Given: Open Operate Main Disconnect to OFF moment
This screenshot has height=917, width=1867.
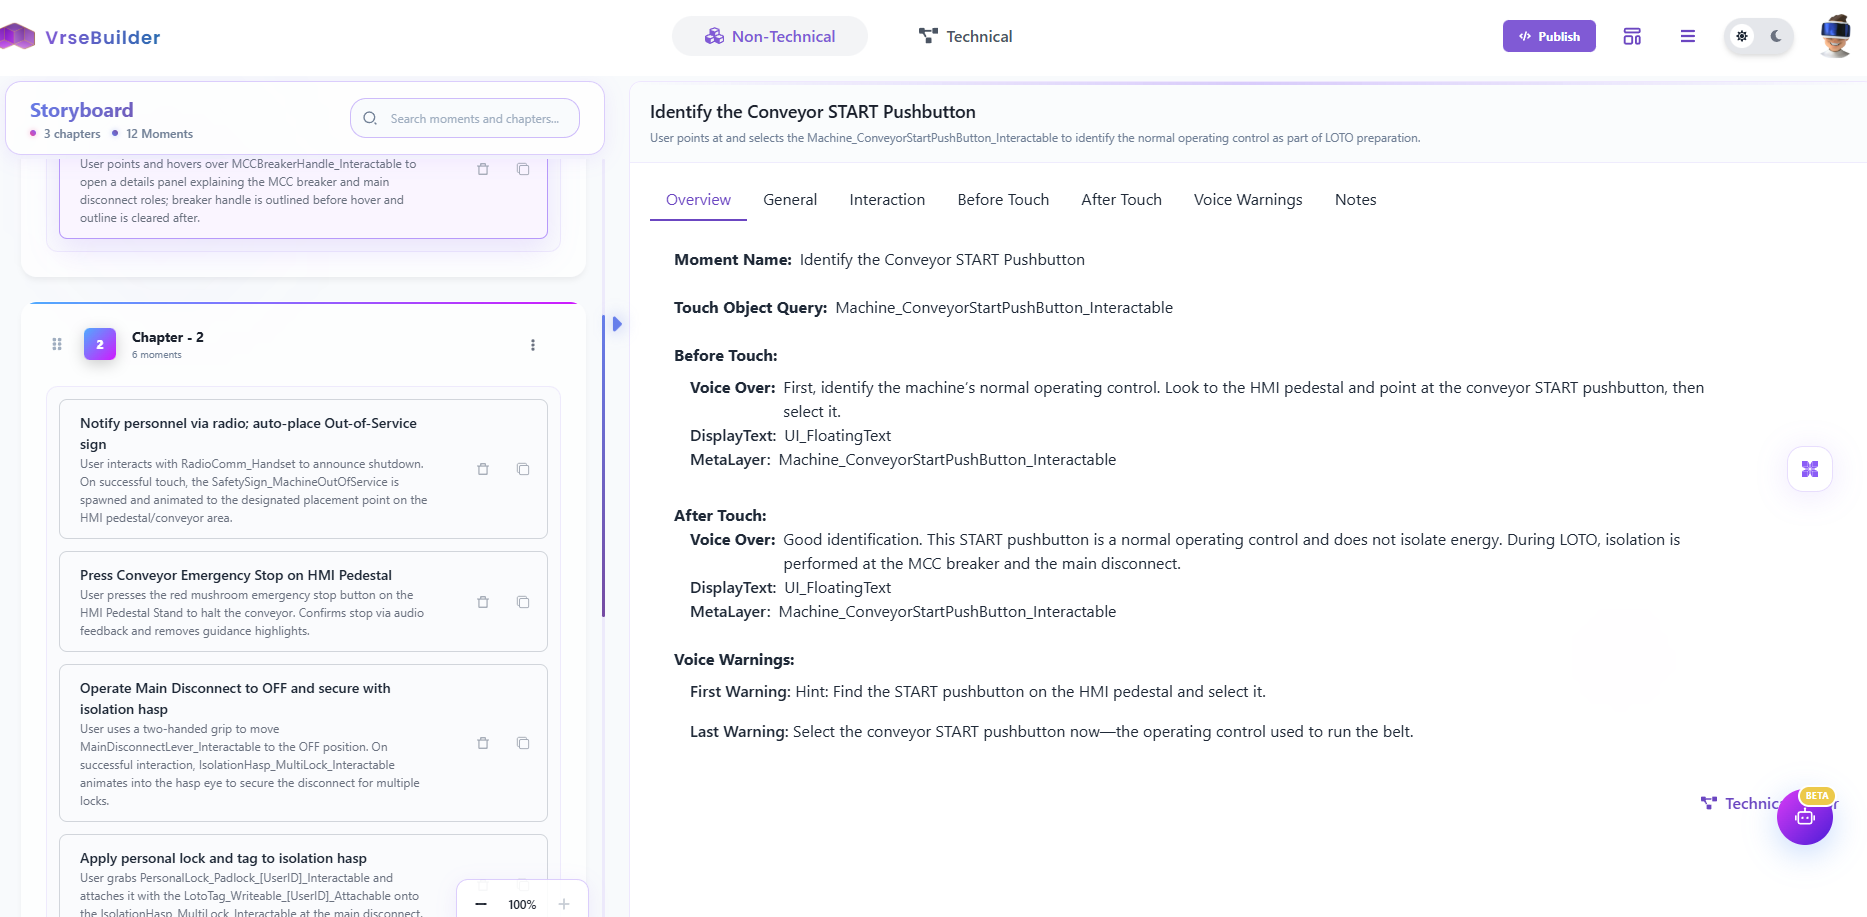Looking at the screenshot, I should click(303, 743).
